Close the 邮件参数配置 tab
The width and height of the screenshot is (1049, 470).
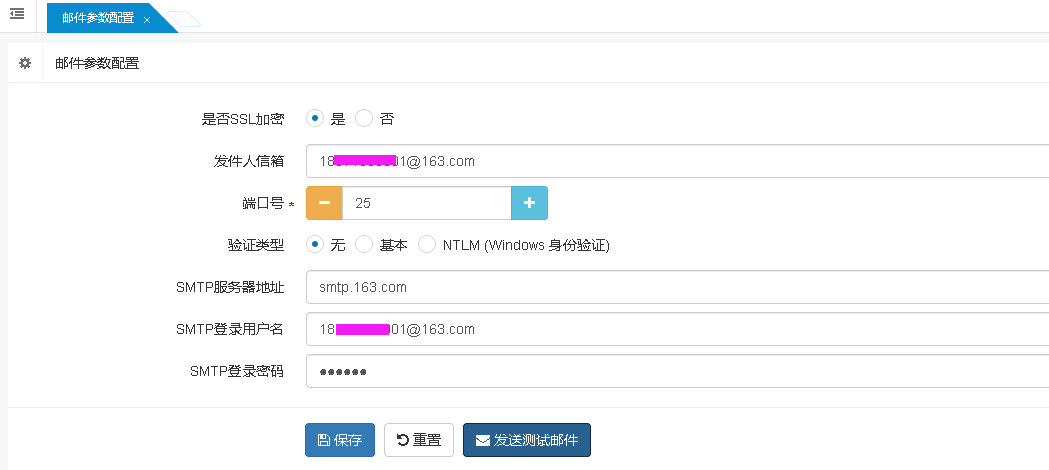(147, 19)
